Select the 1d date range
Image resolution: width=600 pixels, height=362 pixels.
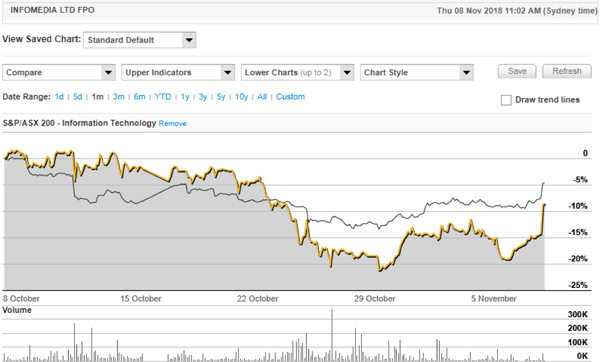[x=59, y=97]
